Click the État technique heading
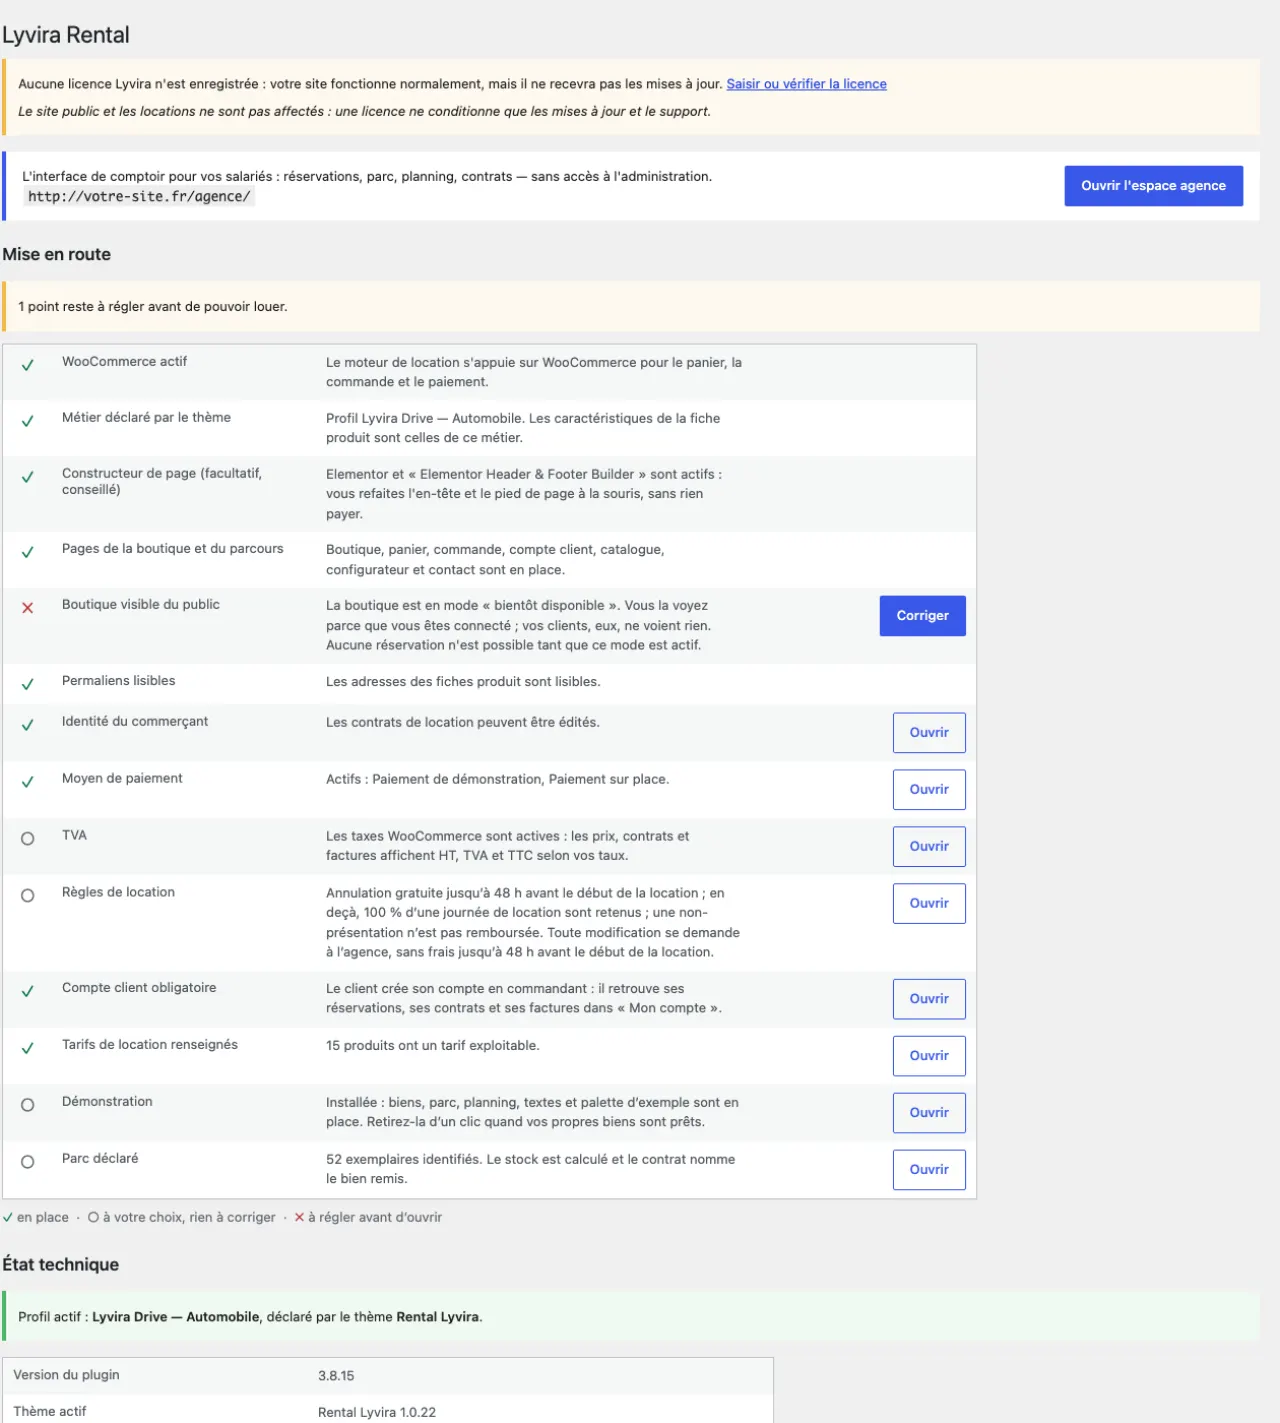 (x=61, y=1264)
